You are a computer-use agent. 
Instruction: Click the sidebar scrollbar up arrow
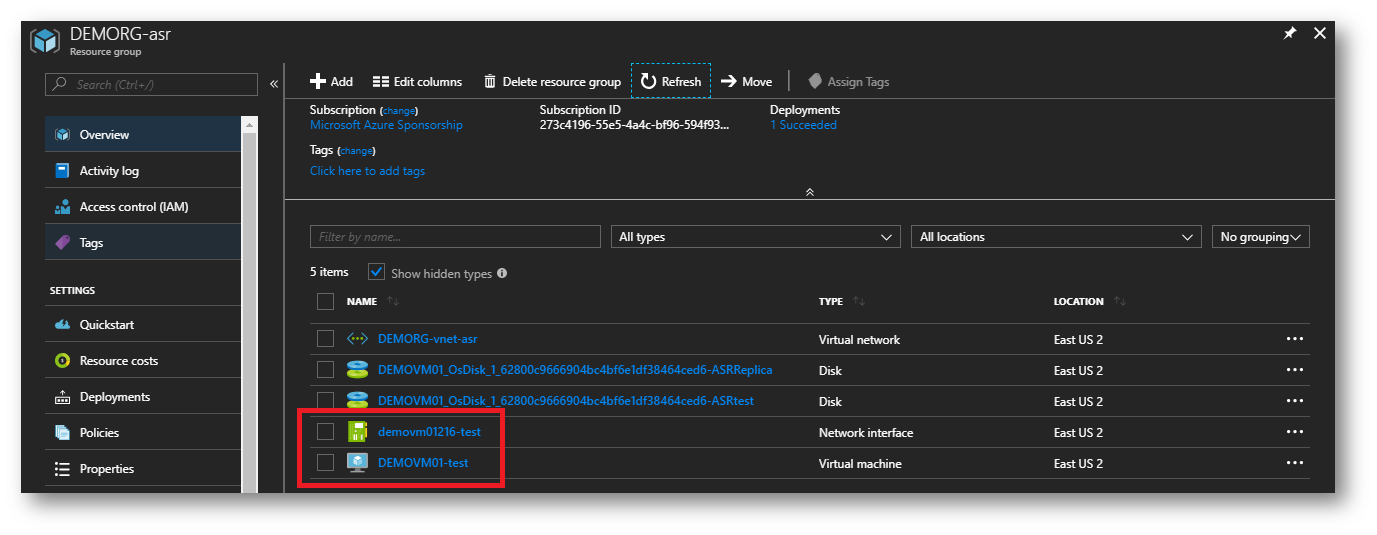[249, 124]
